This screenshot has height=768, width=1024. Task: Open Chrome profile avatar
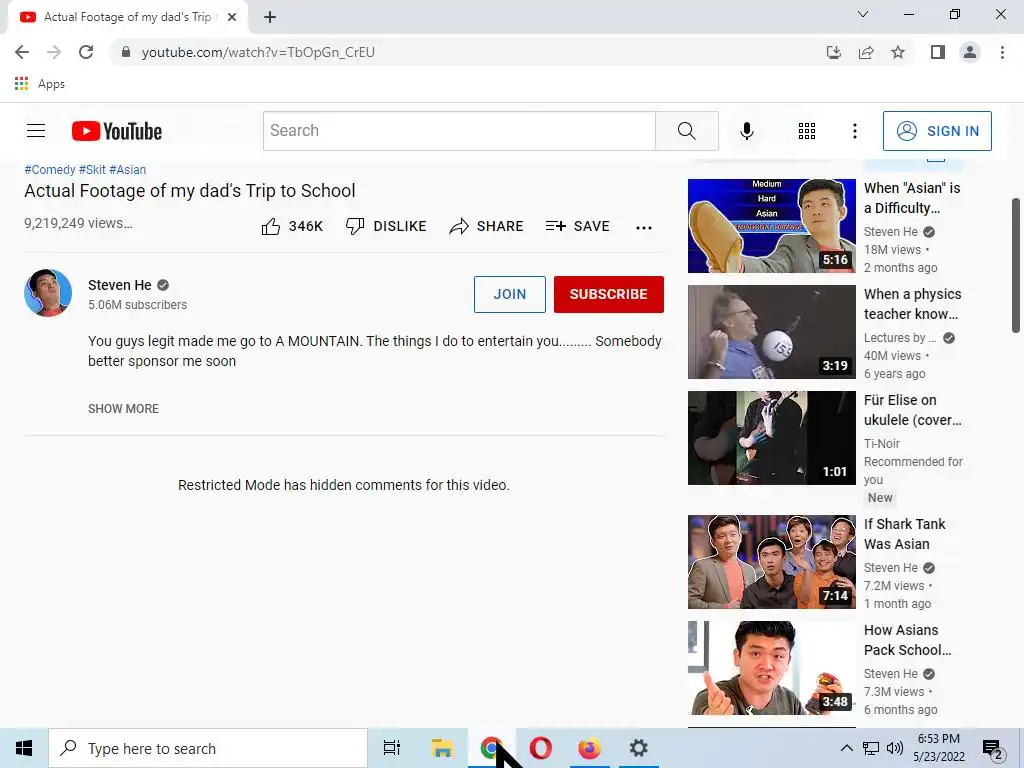[970, 52]
